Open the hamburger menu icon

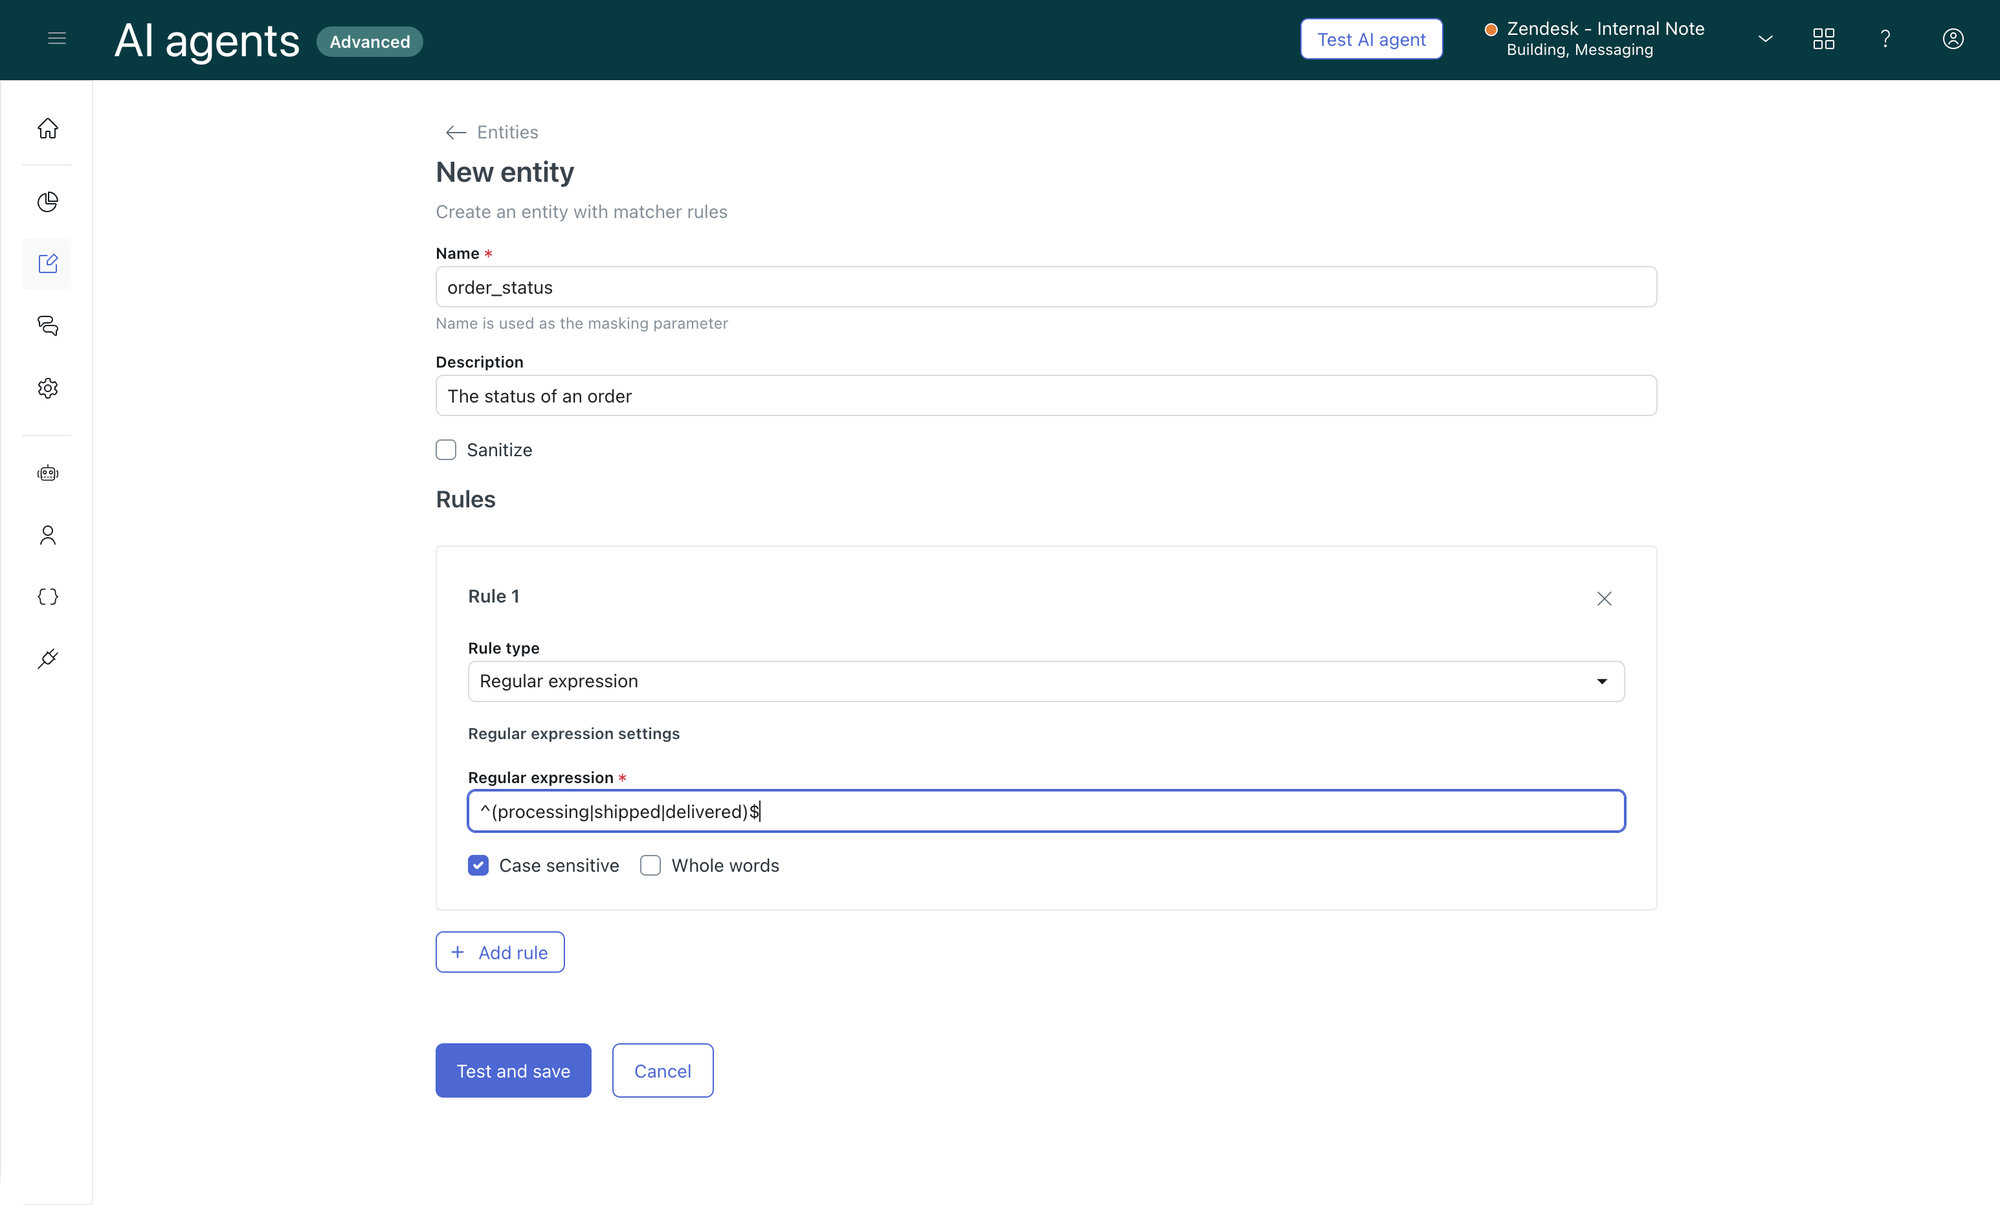coord(57,39)
